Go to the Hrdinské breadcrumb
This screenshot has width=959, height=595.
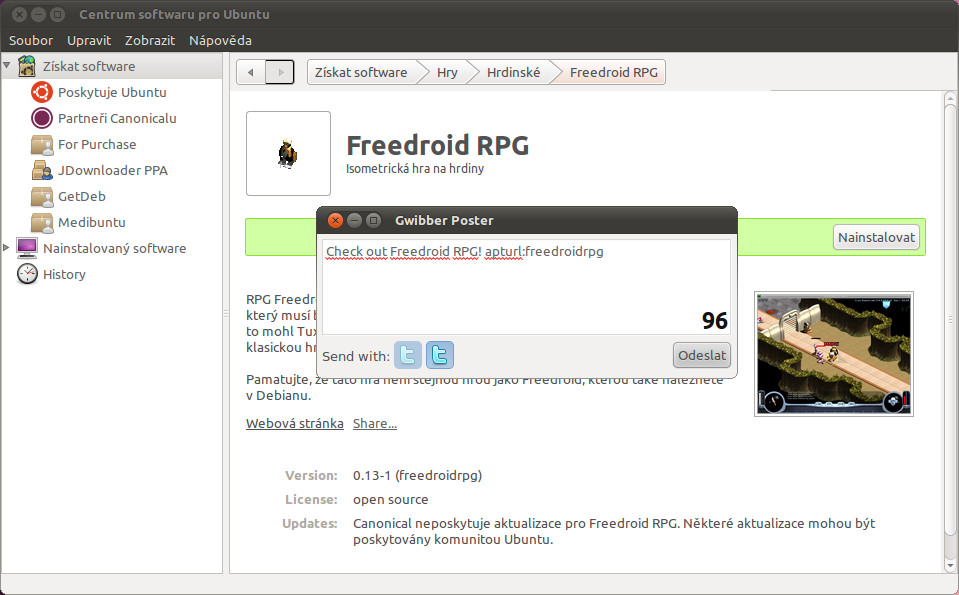click(x=514, y=72)
